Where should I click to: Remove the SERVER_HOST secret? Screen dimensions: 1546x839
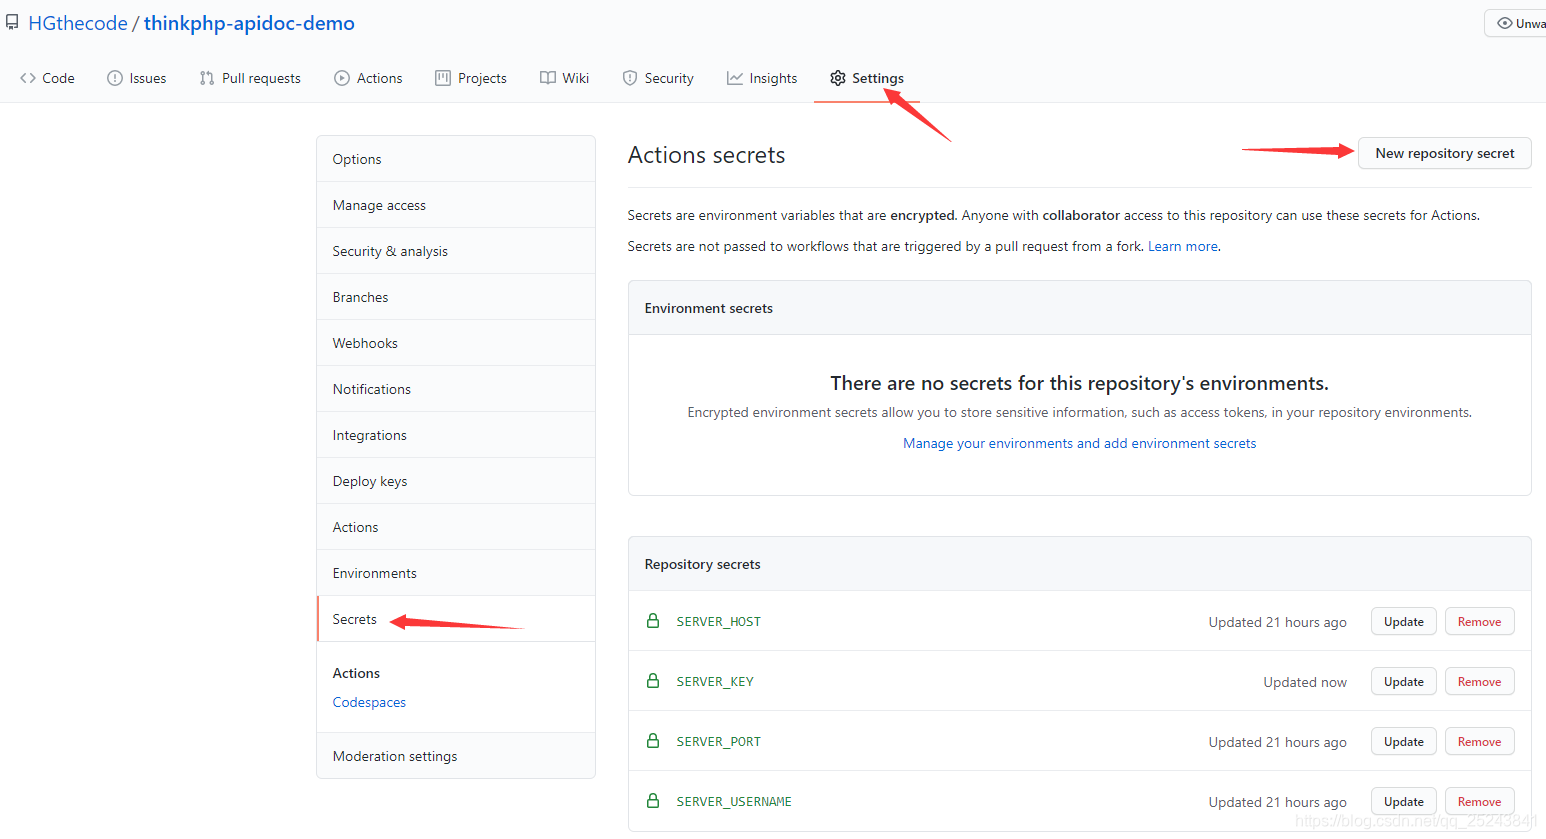pyautogui.click(x=1479, y=621)
